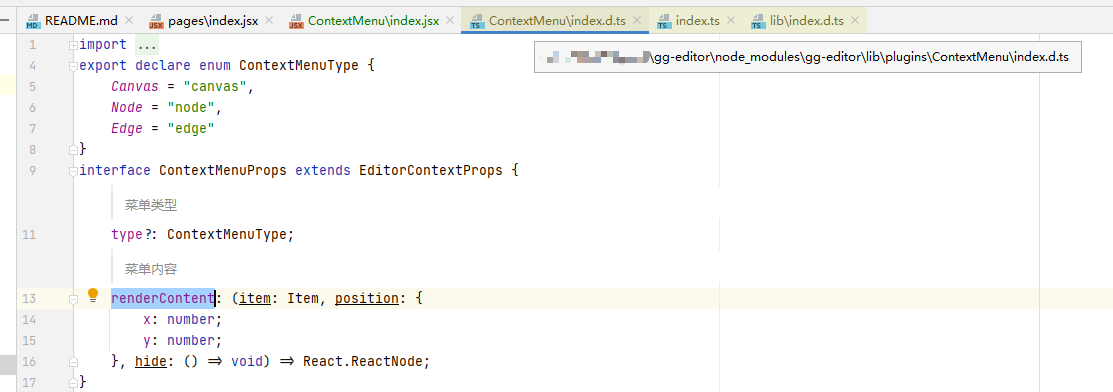
Task: Collapse the ContextMenuProps interface fold marker
Action: coord(73,171)
